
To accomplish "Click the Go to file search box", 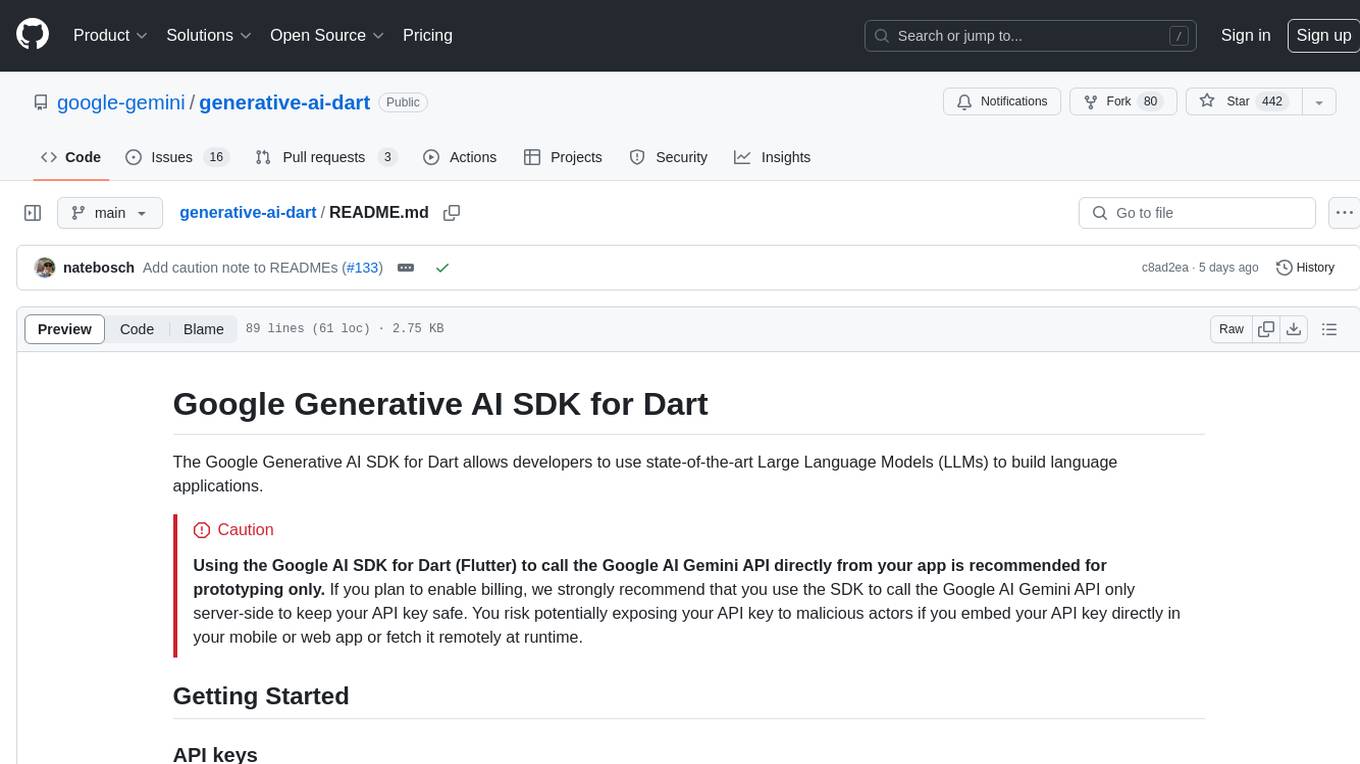I will (x=1197, y=213).
